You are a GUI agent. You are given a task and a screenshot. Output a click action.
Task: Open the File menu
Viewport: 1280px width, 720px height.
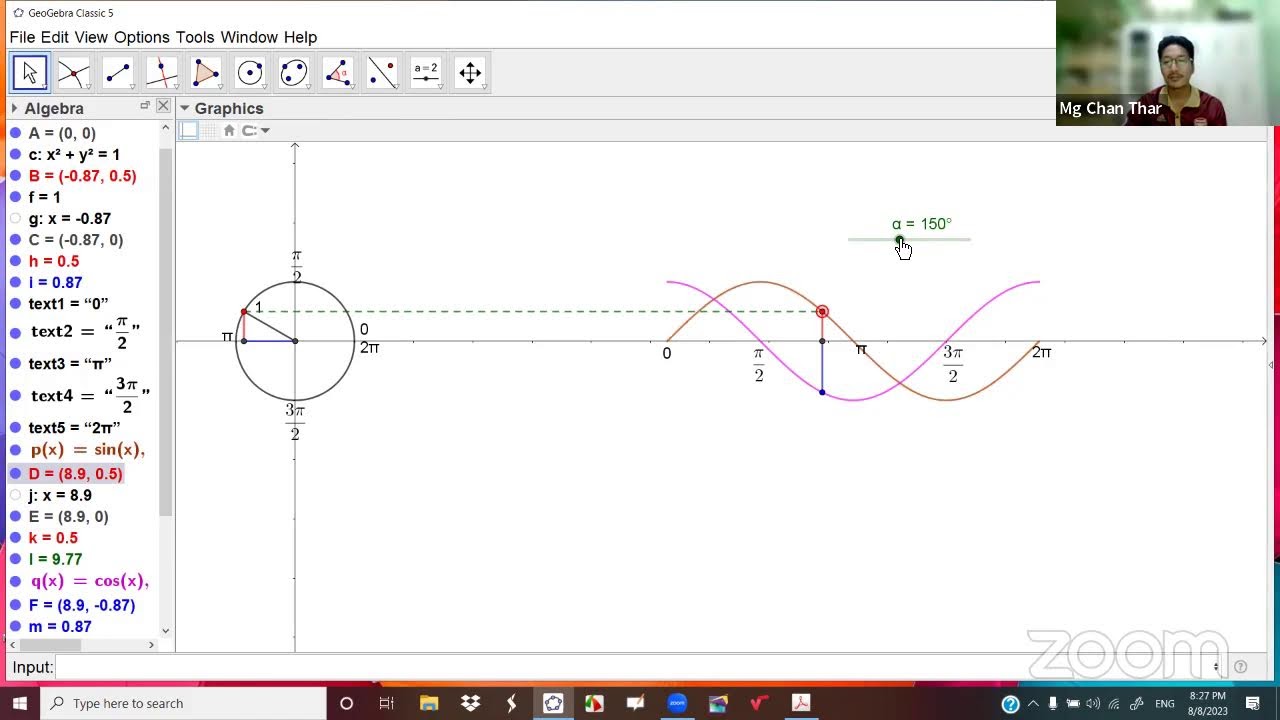[x=23, y=37]
